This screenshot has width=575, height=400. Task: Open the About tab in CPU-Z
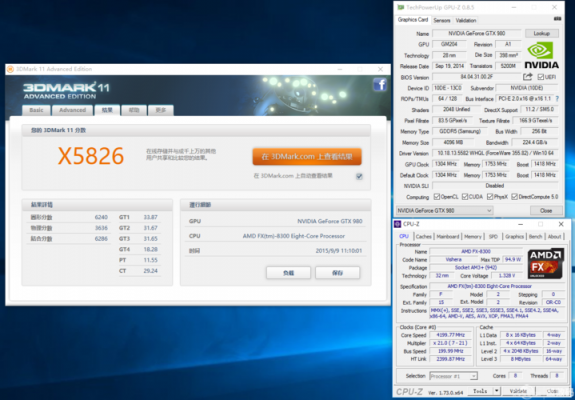point(554,236)
